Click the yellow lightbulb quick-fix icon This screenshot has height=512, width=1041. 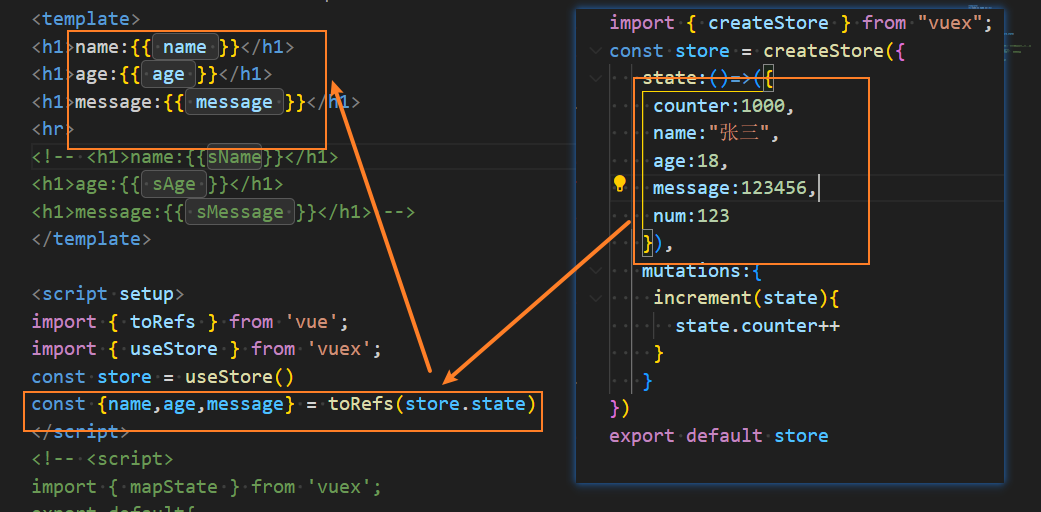pyautogui.click(x=619, y=184)
